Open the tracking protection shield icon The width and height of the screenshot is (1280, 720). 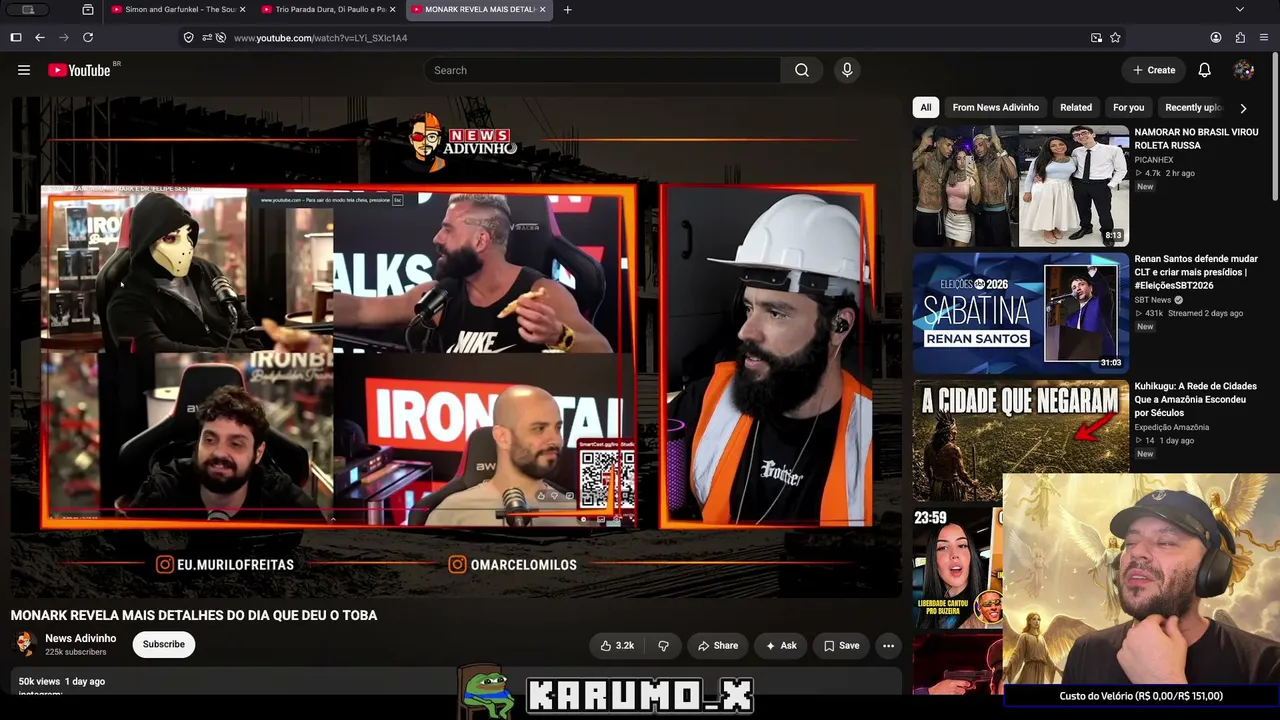click(188, 38)
